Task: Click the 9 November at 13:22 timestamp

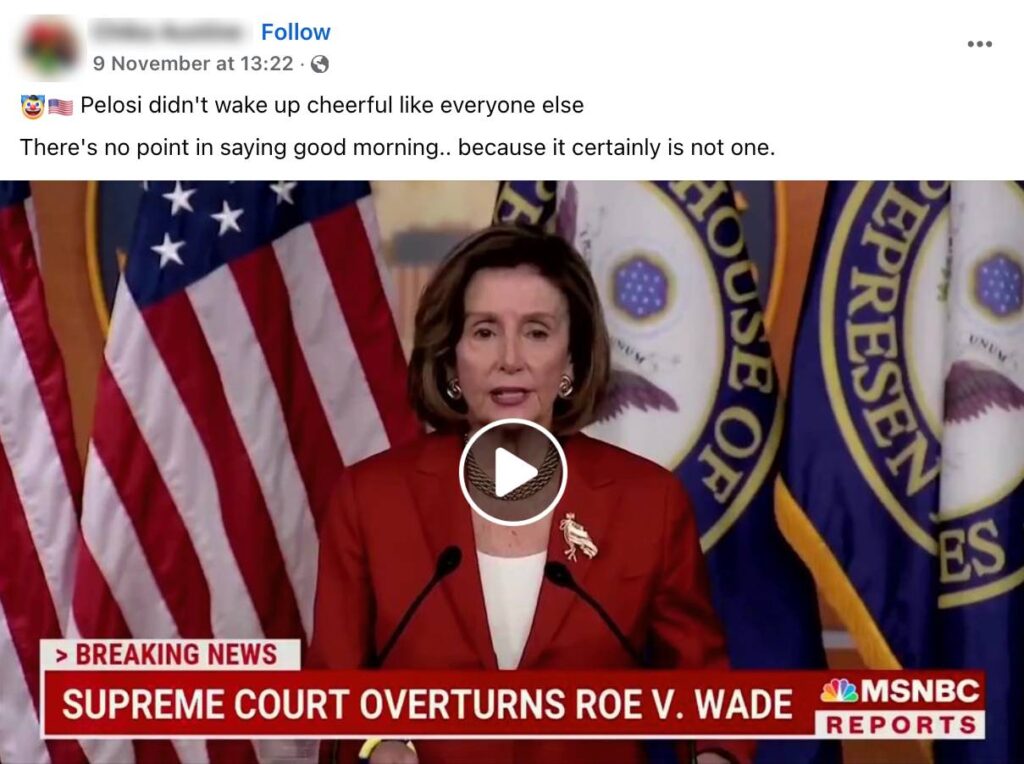Action: click(x=193, y=63)
